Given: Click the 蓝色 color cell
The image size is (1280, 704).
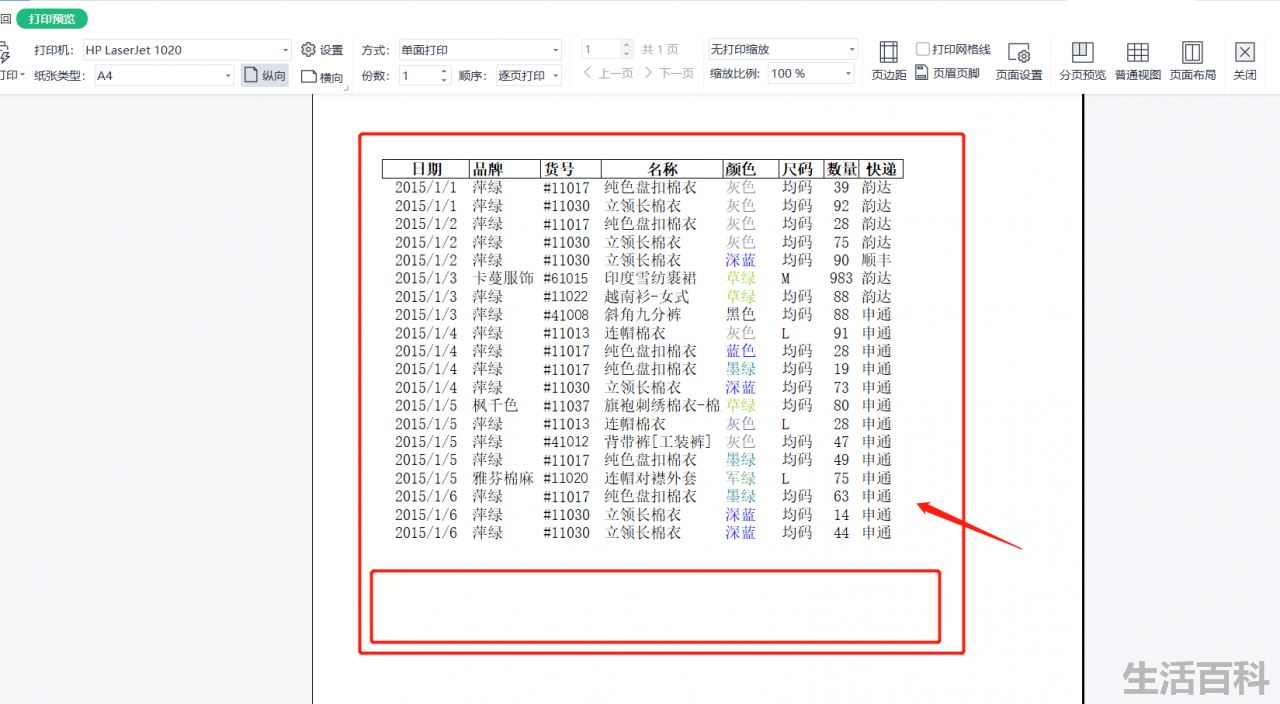Looking at the screenshot, I should coord(740,351).
